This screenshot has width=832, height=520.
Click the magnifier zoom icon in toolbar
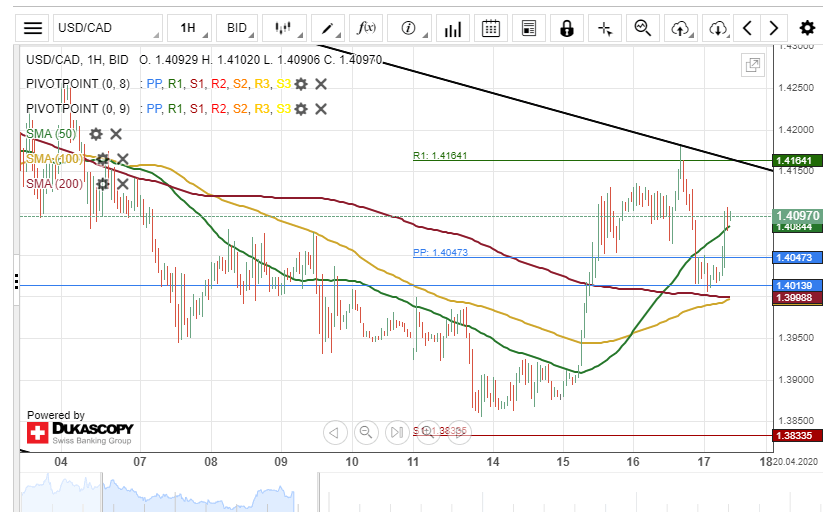pos(643,28)
